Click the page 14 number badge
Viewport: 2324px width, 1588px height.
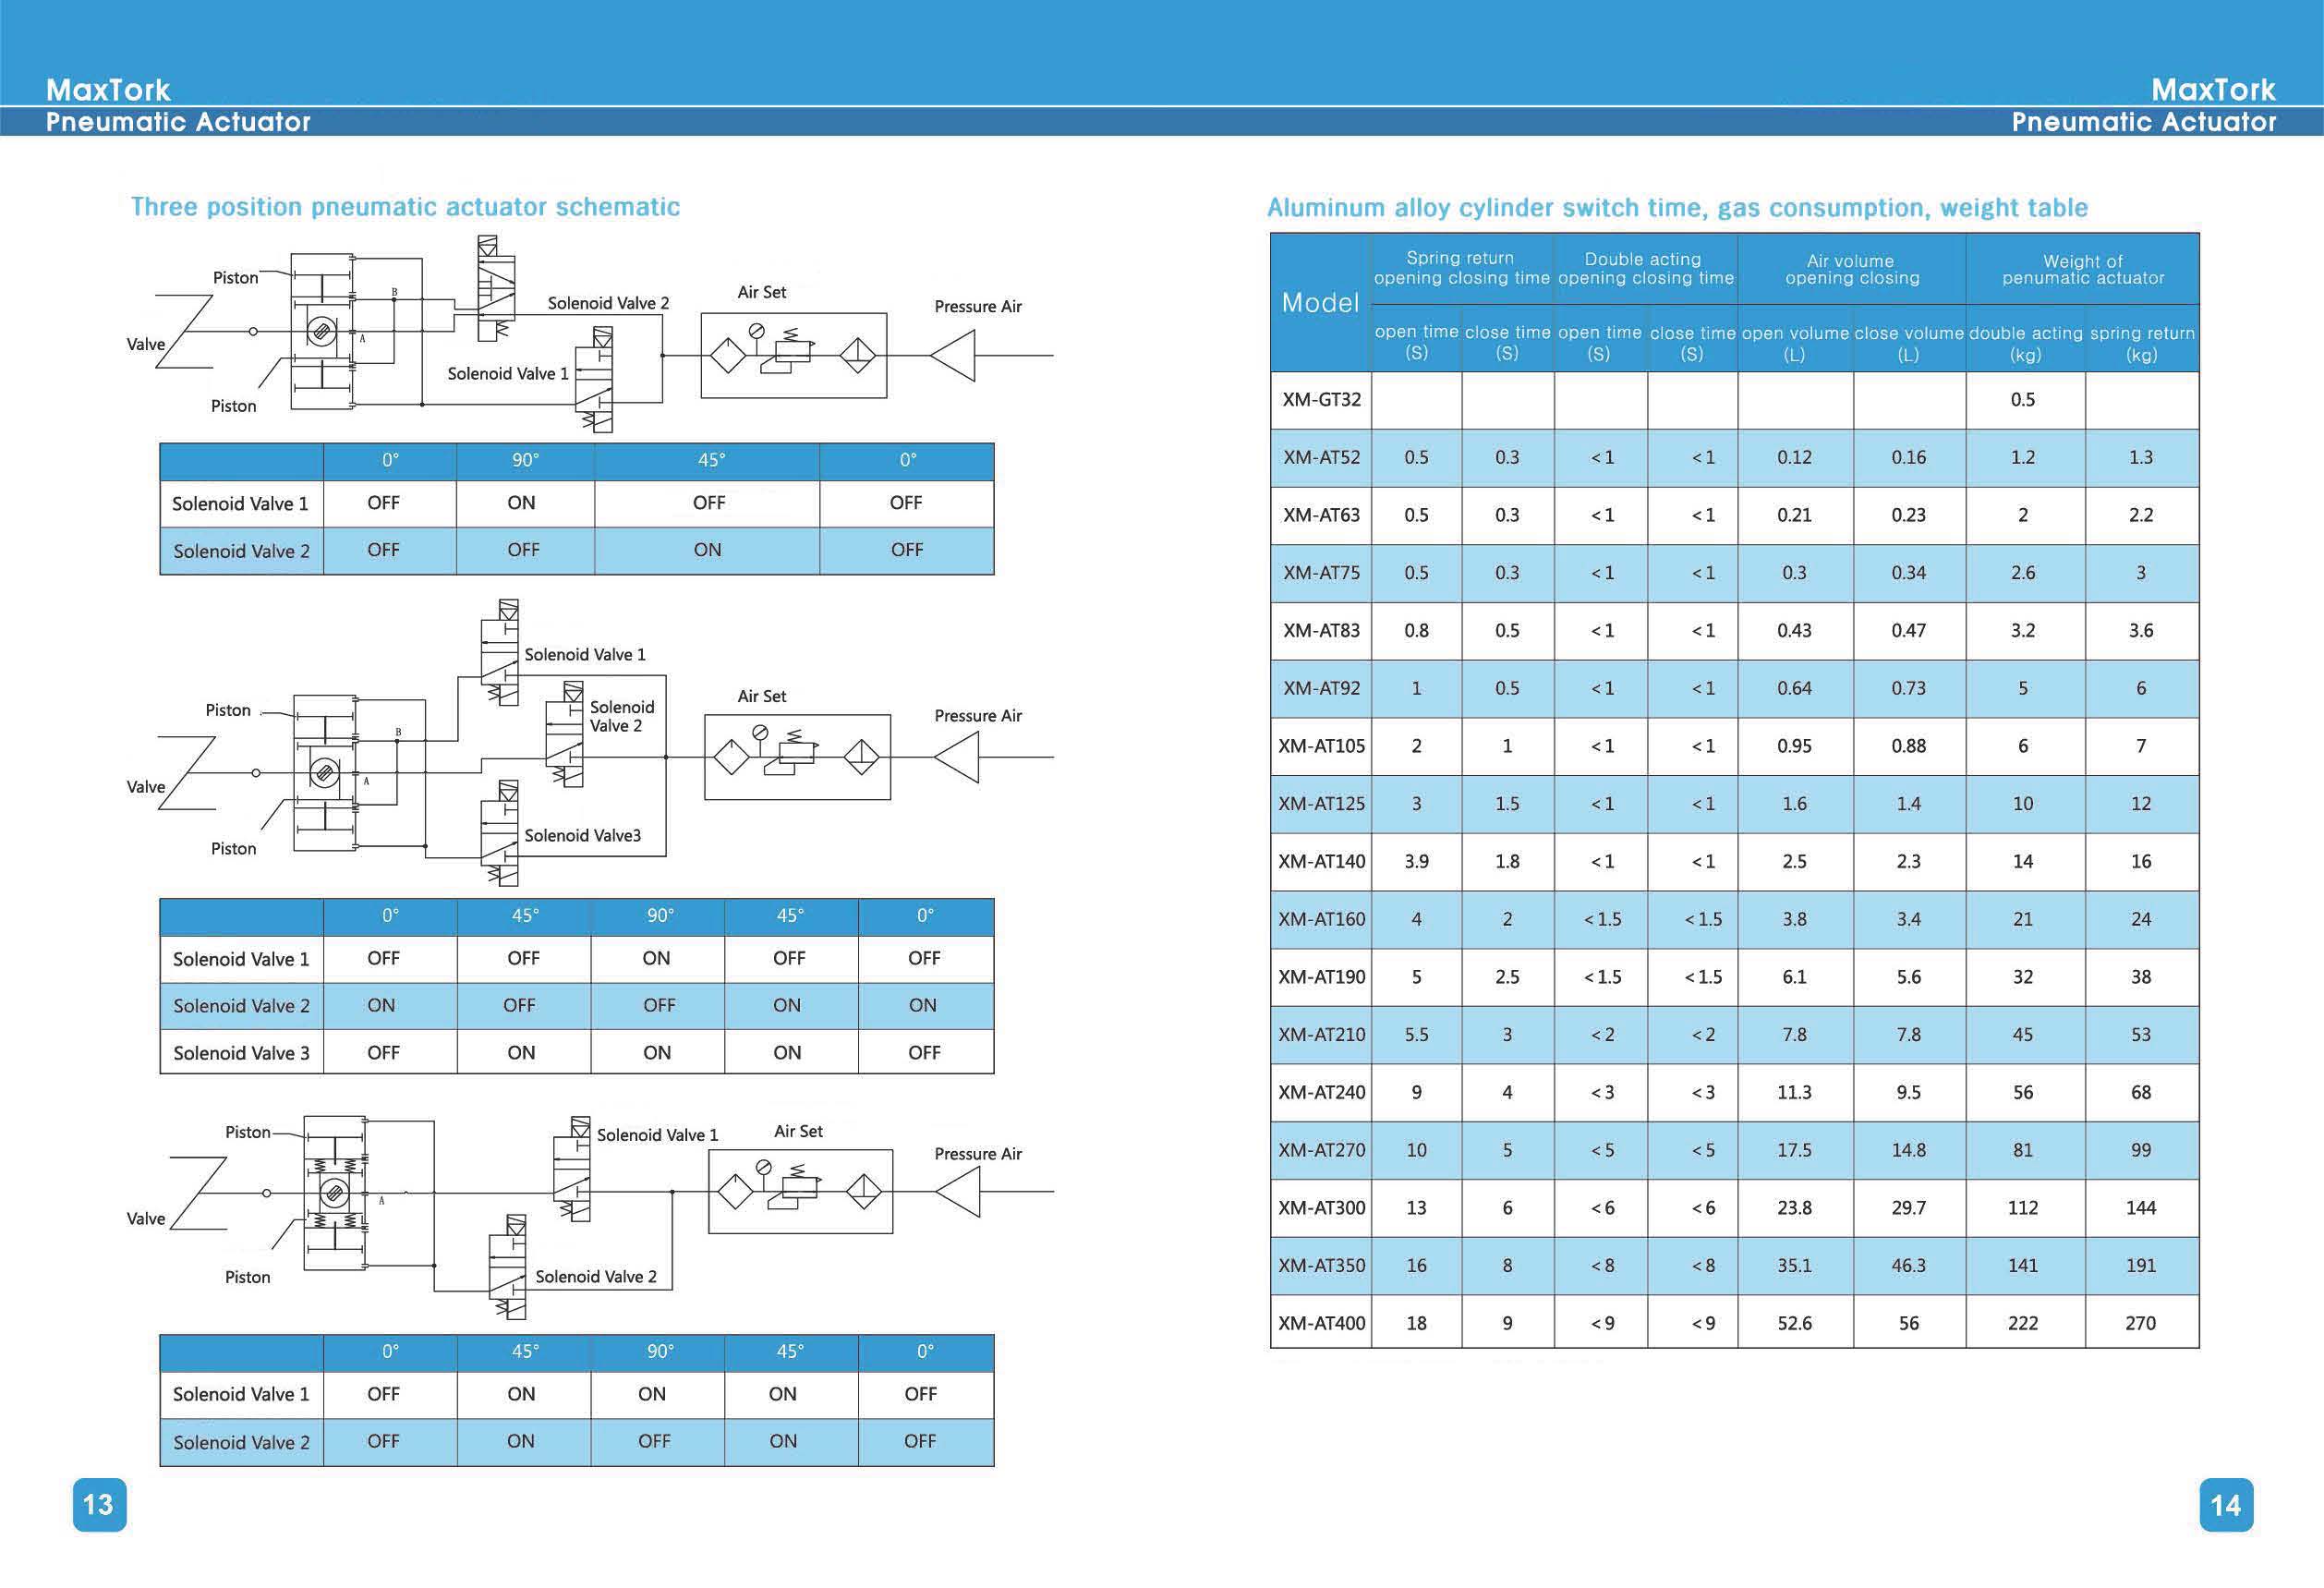point(2226,1504)
